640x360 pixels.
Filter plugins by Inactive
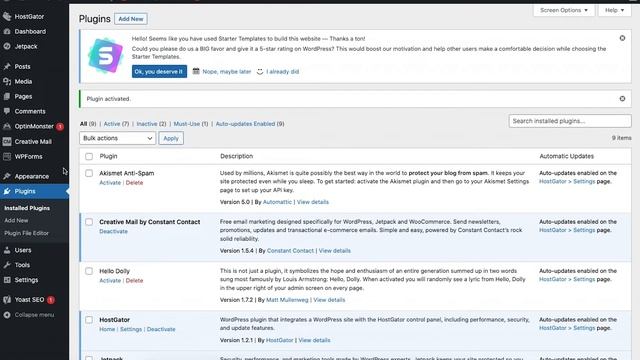(151, 124)
